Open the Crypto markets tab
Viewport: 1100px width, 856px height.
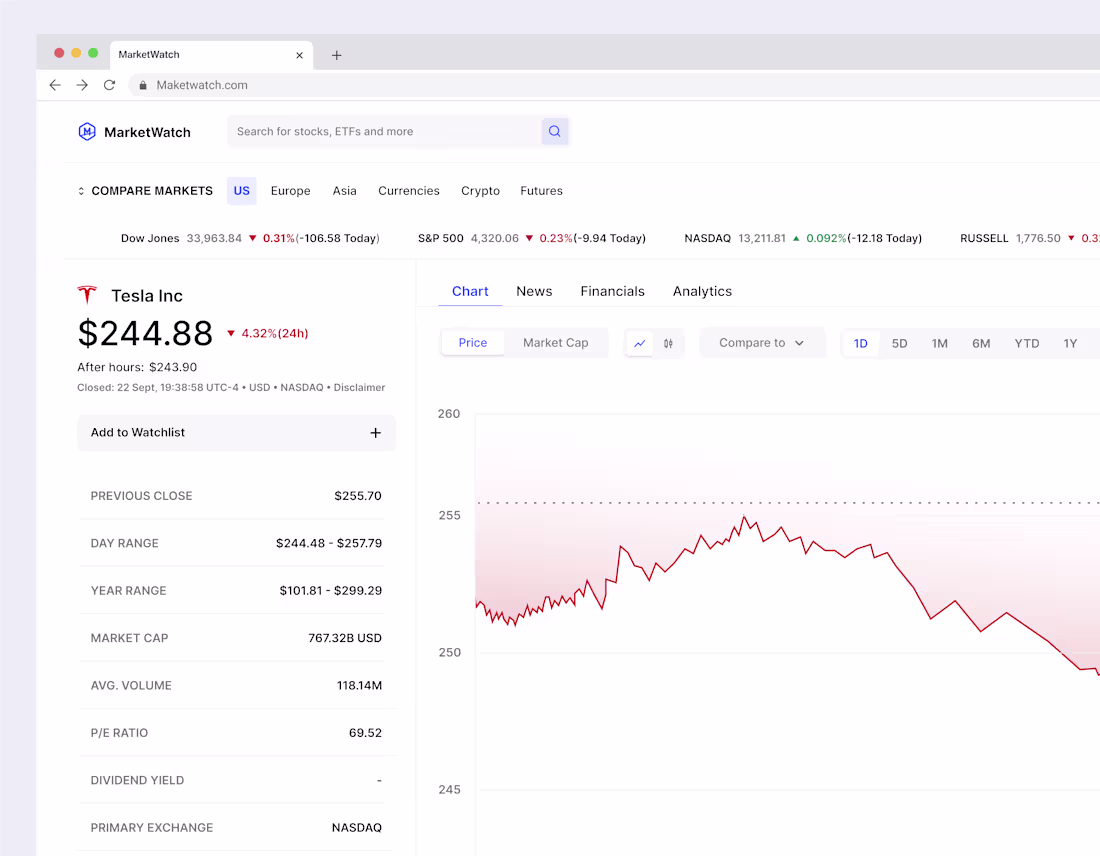(480, 190)
